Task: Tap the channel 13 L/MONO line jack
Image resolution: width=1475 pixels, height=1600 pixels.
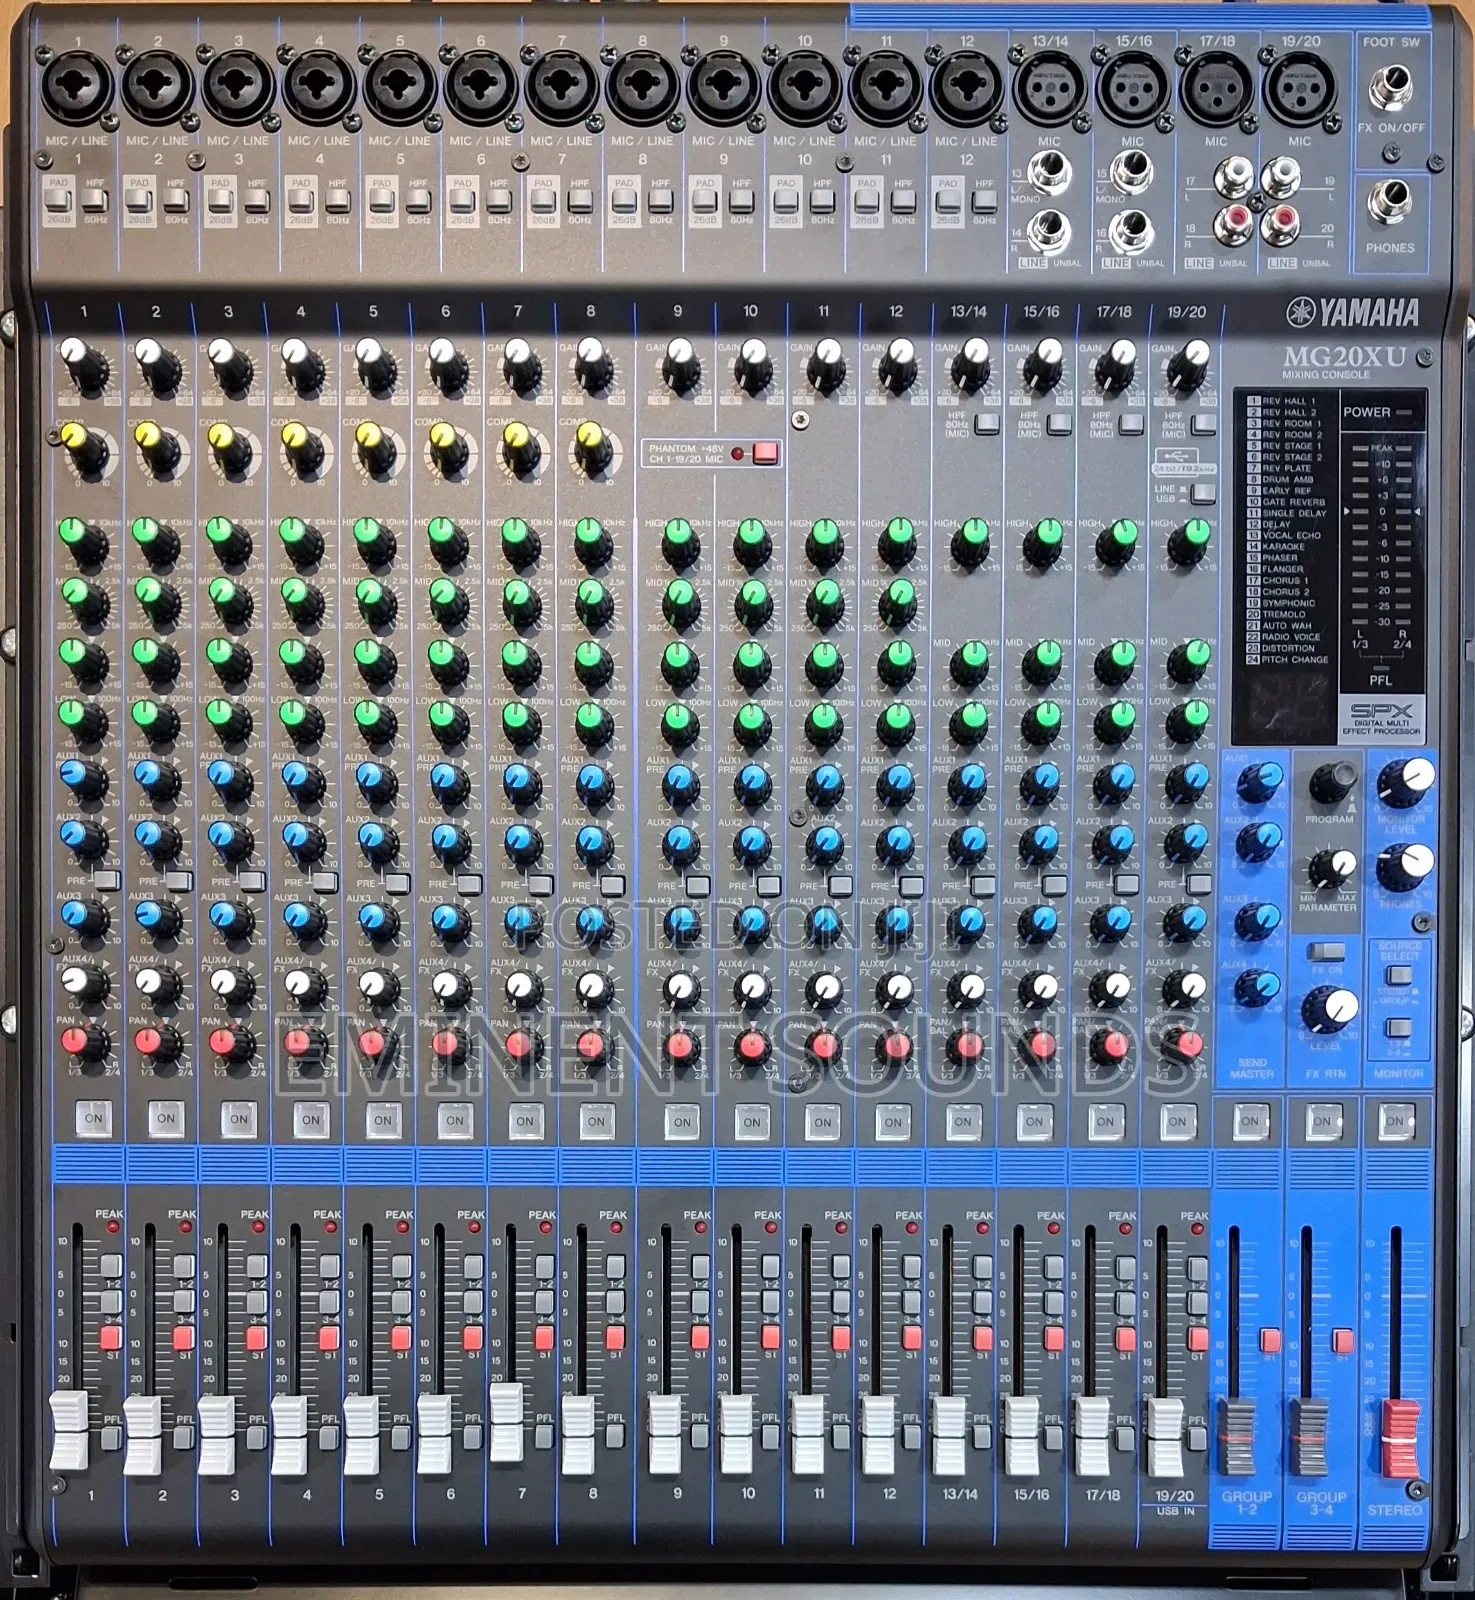Action: pos(1048,173)
